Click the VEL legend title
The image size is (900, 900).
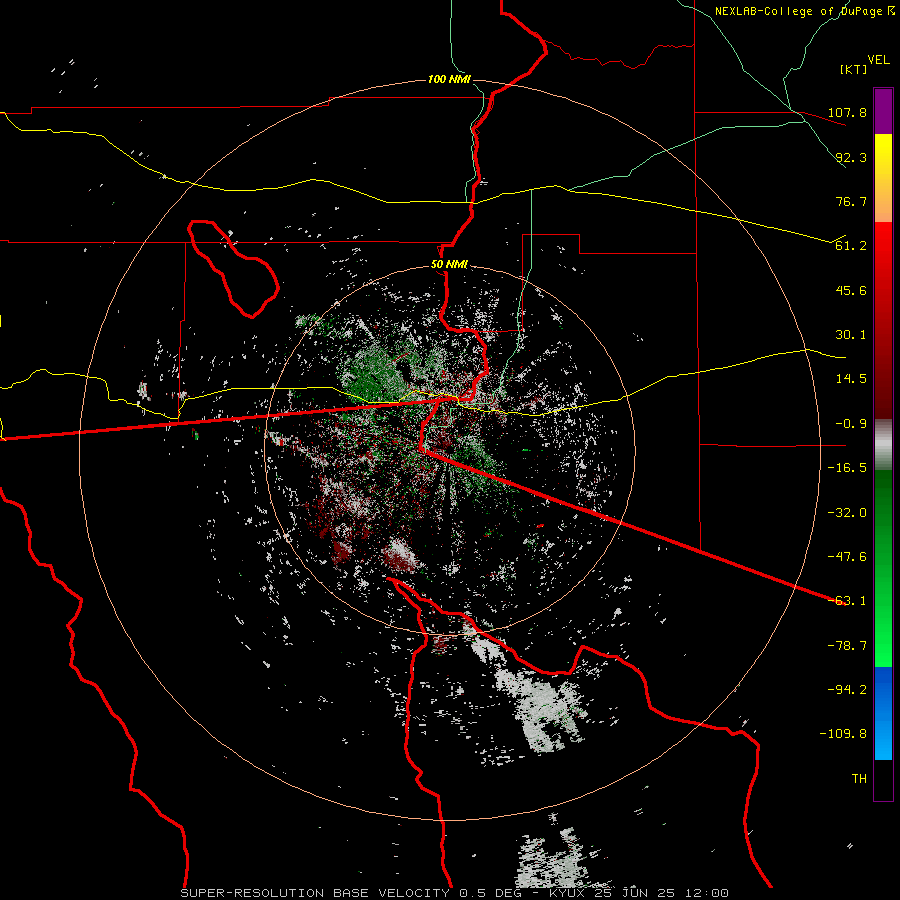(878, 60)
